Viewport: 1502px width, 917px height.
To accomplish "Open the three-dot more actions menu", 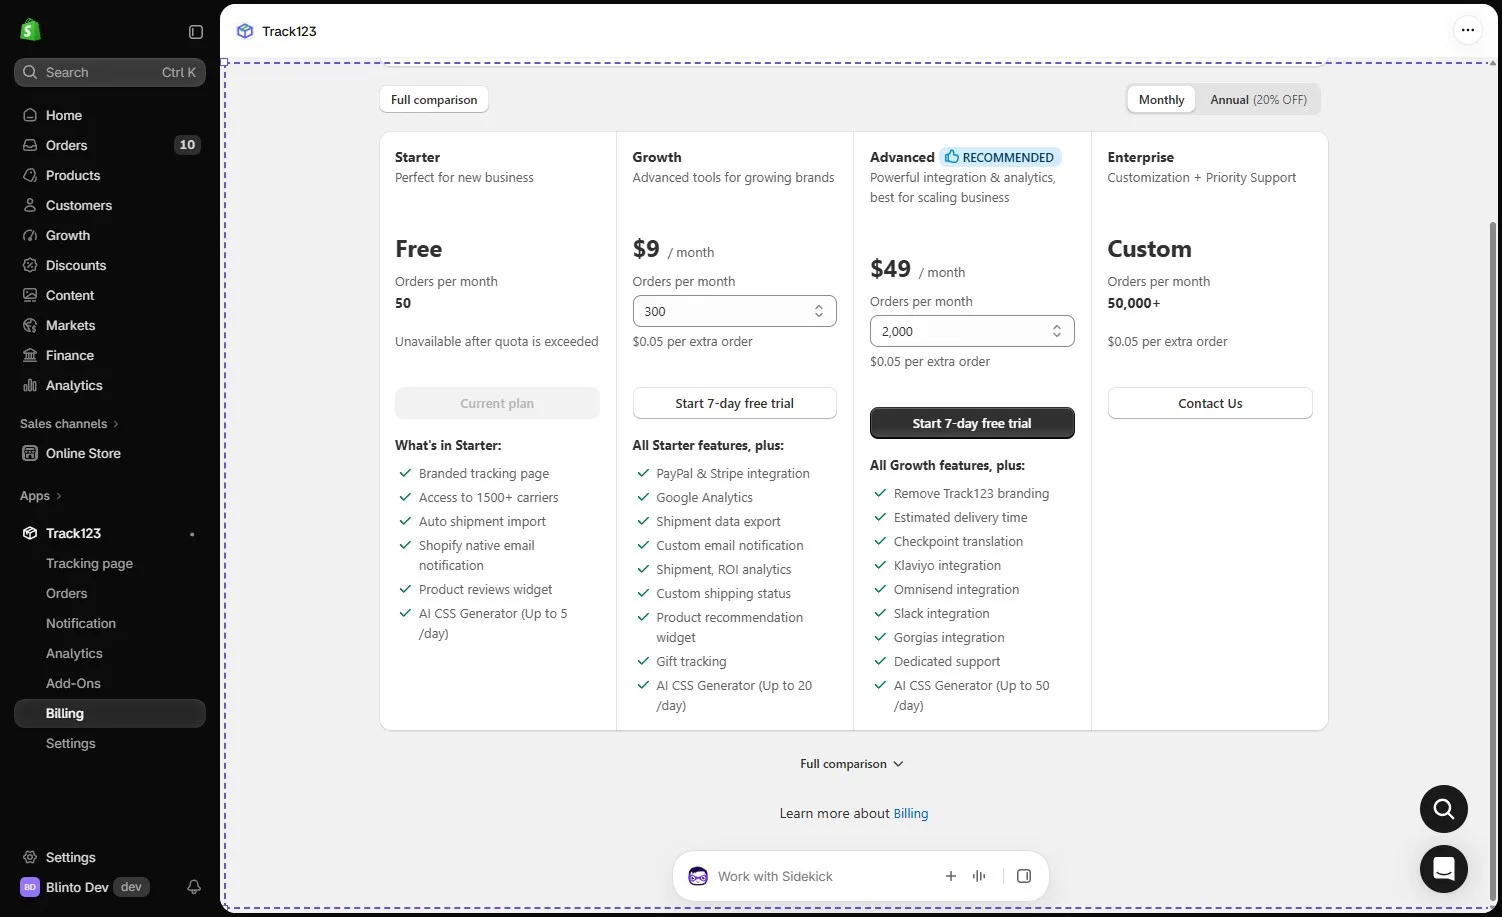I will 1467,30.
